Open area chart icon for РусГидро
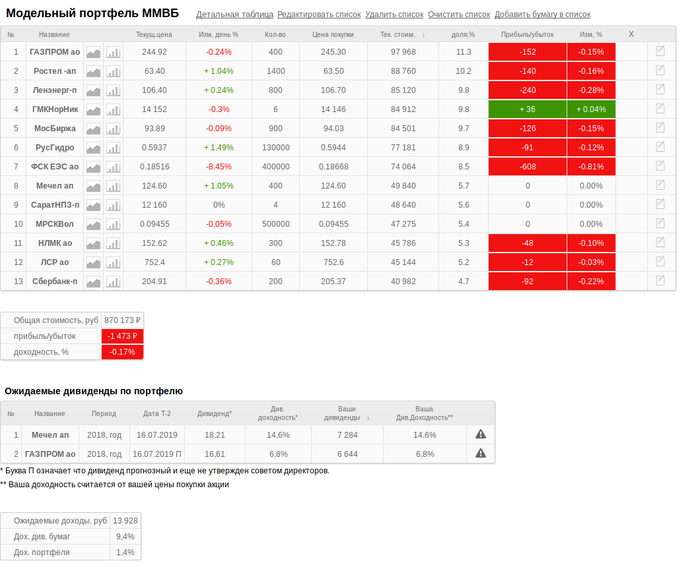Viewport: 700px width, 567px height. tap(94, 148)
